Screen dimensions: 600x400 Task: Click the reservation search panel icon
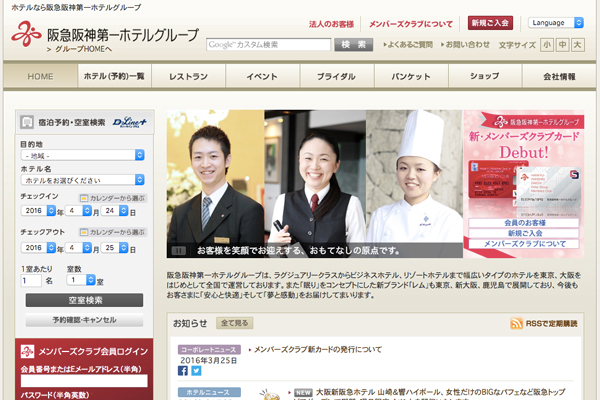coord(27,122)
